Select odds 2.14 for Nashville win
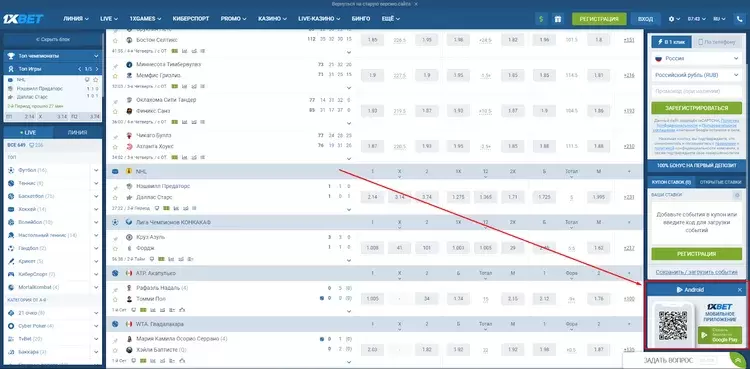 373,197
